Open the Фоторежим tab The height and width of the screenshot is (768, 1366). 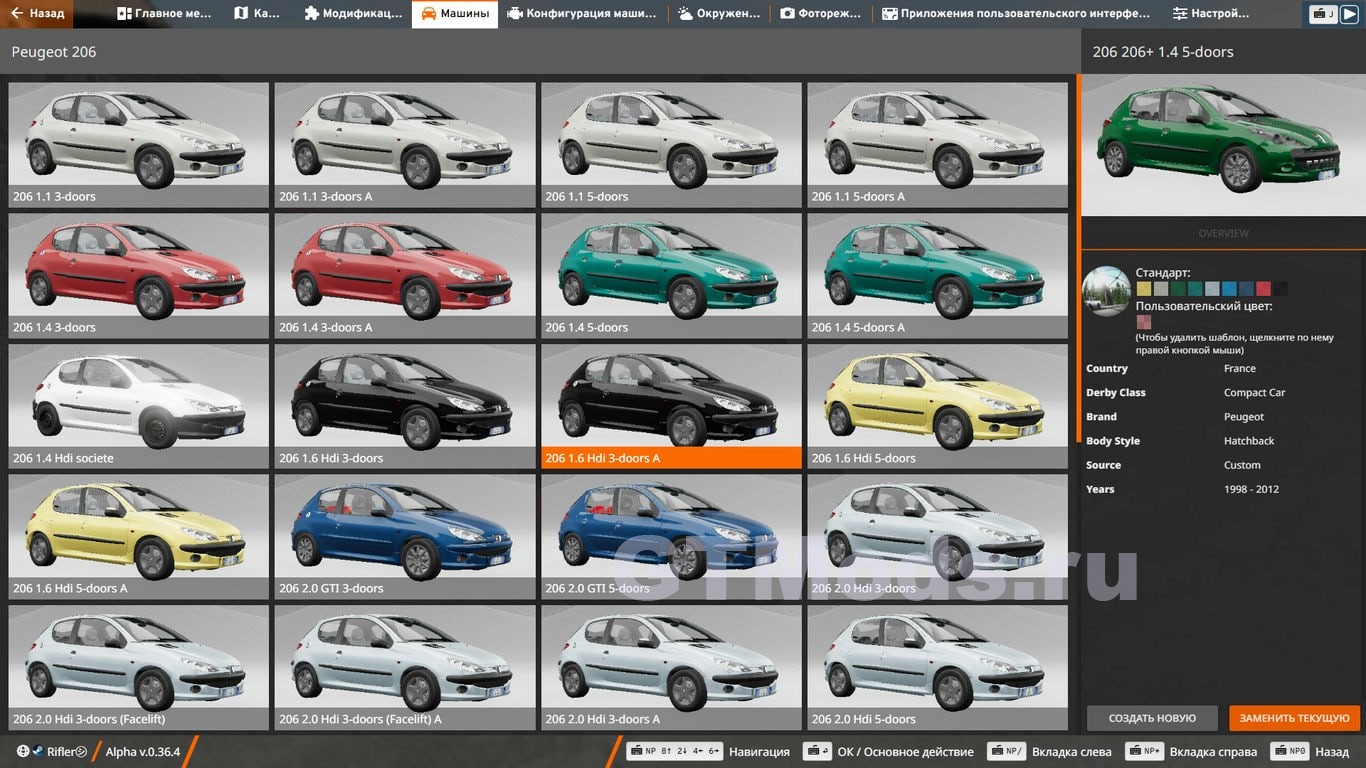[x=821, y=14]
